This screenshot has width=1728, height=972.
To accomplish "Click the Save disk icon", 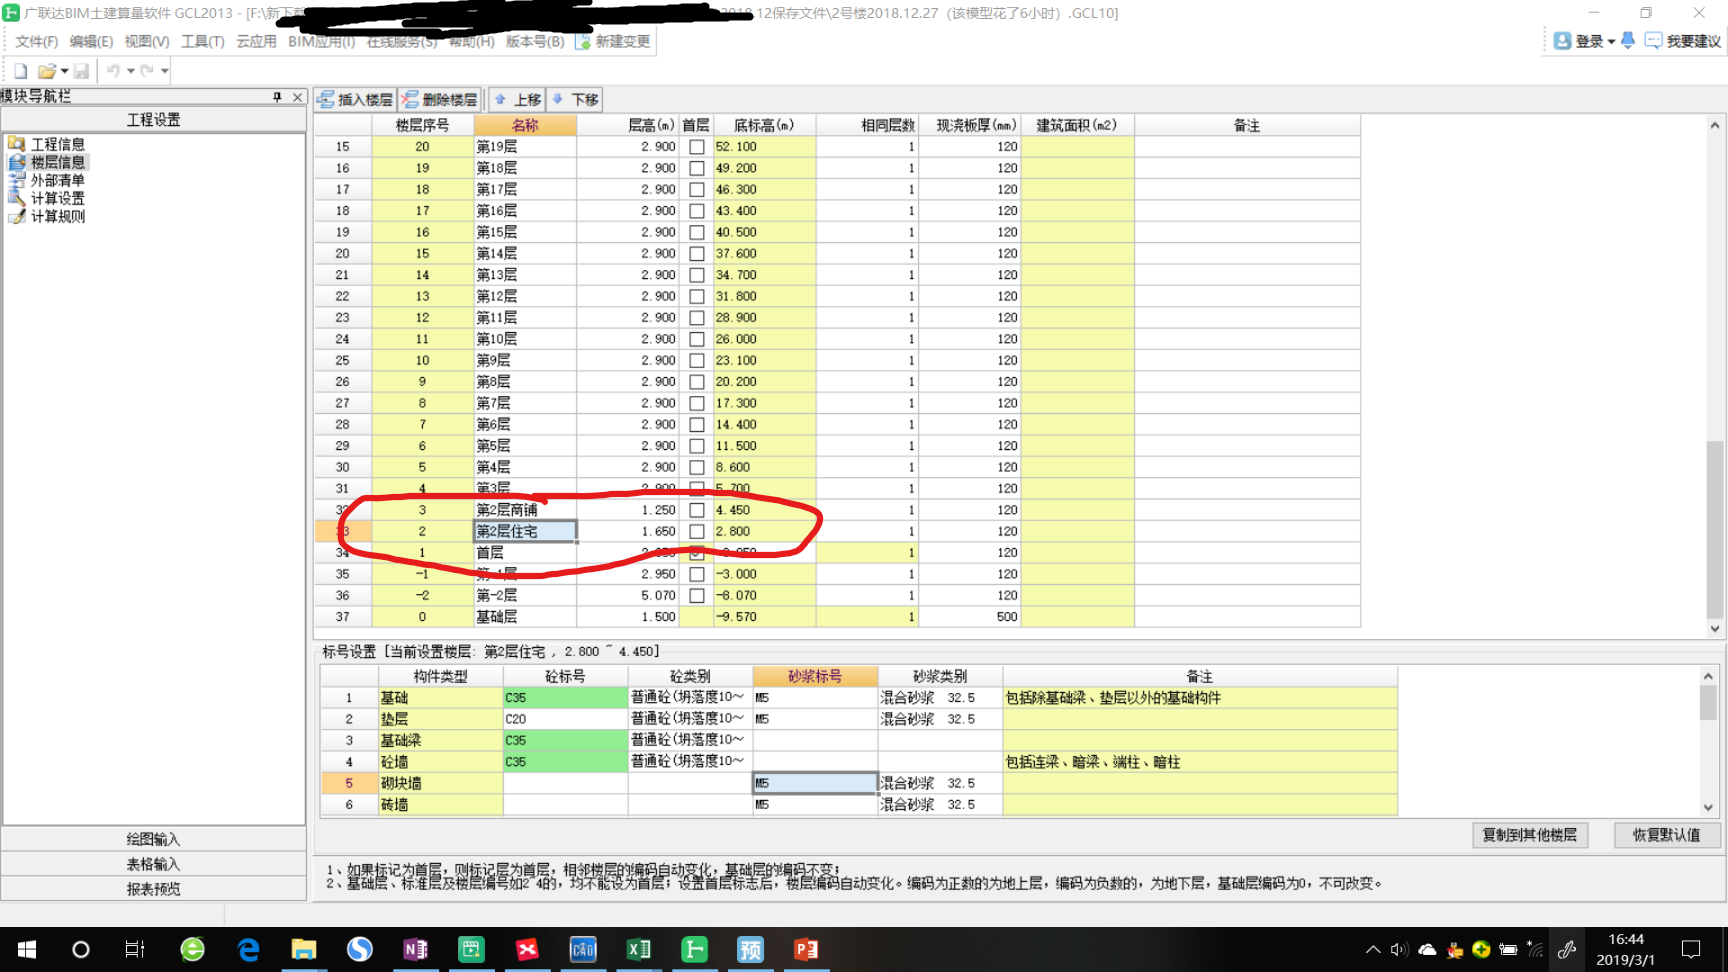I will tap(81, 71).
